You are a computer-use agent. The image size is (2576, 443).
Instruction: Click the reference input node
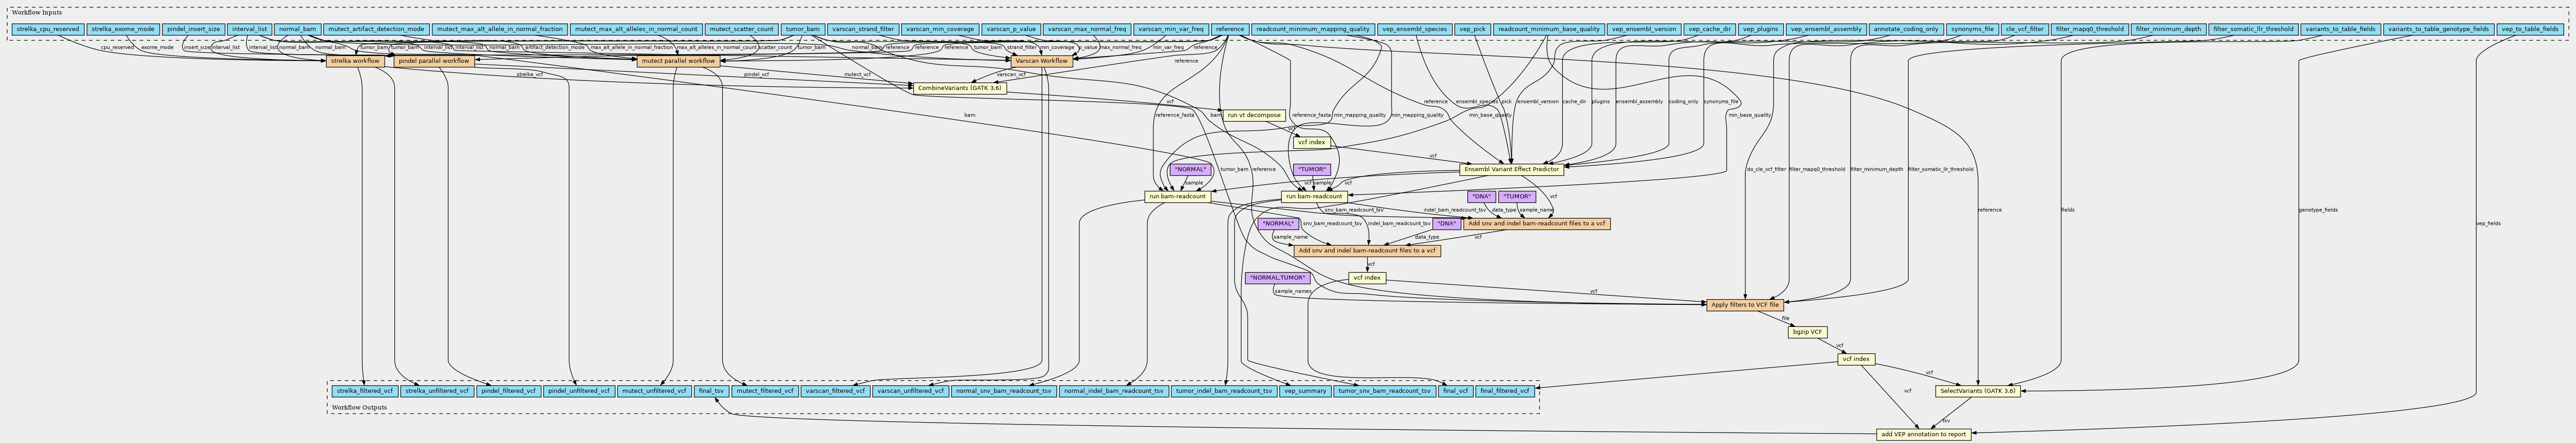[x=1229, y=29]
